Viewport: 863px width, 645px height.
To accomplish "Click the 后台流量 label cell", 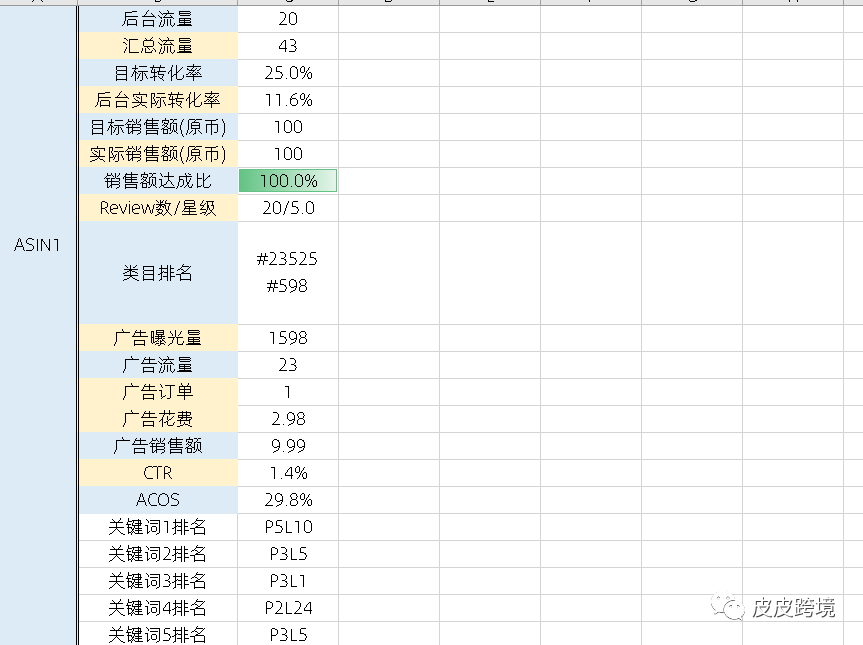I will 157,18.
